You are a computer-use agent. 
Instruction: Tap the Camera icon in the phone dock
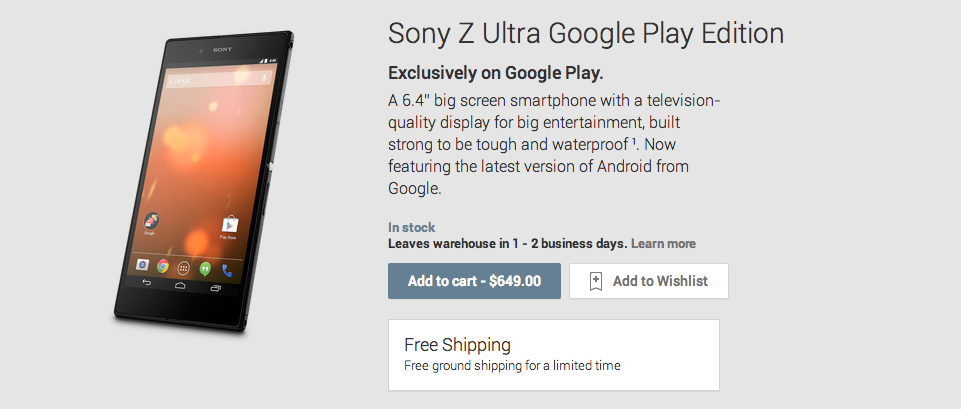[143, 265]
